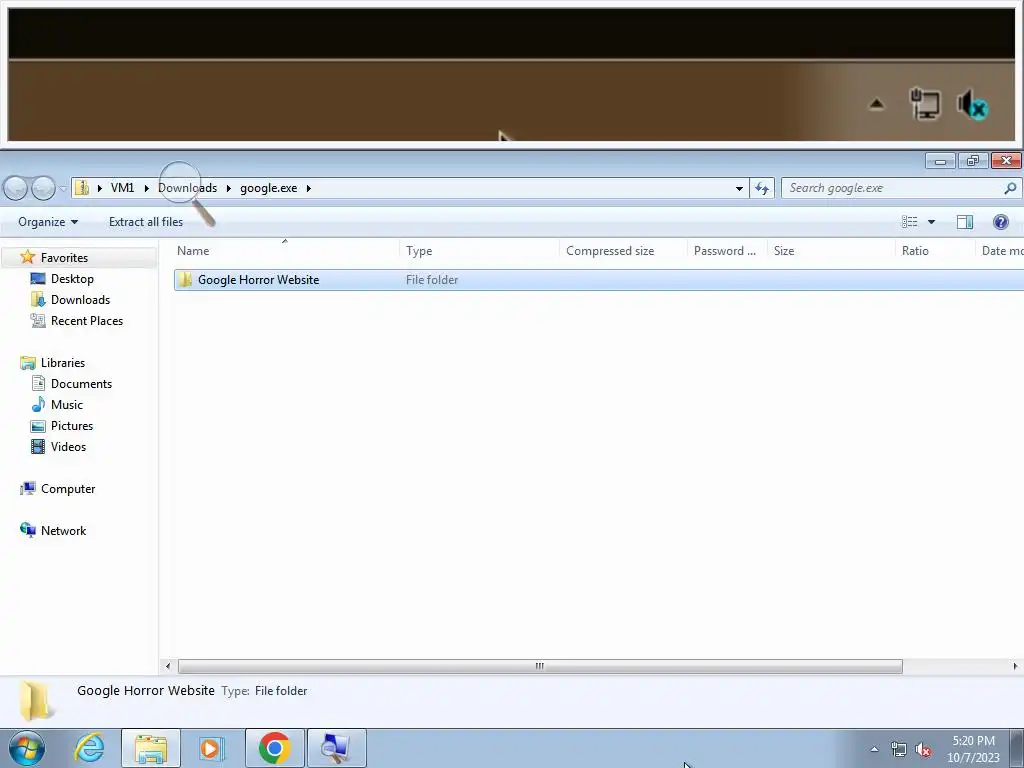Select Downloads in the address breadcrumb
The image size is (1024, 768).
click(x=187, y=188)
